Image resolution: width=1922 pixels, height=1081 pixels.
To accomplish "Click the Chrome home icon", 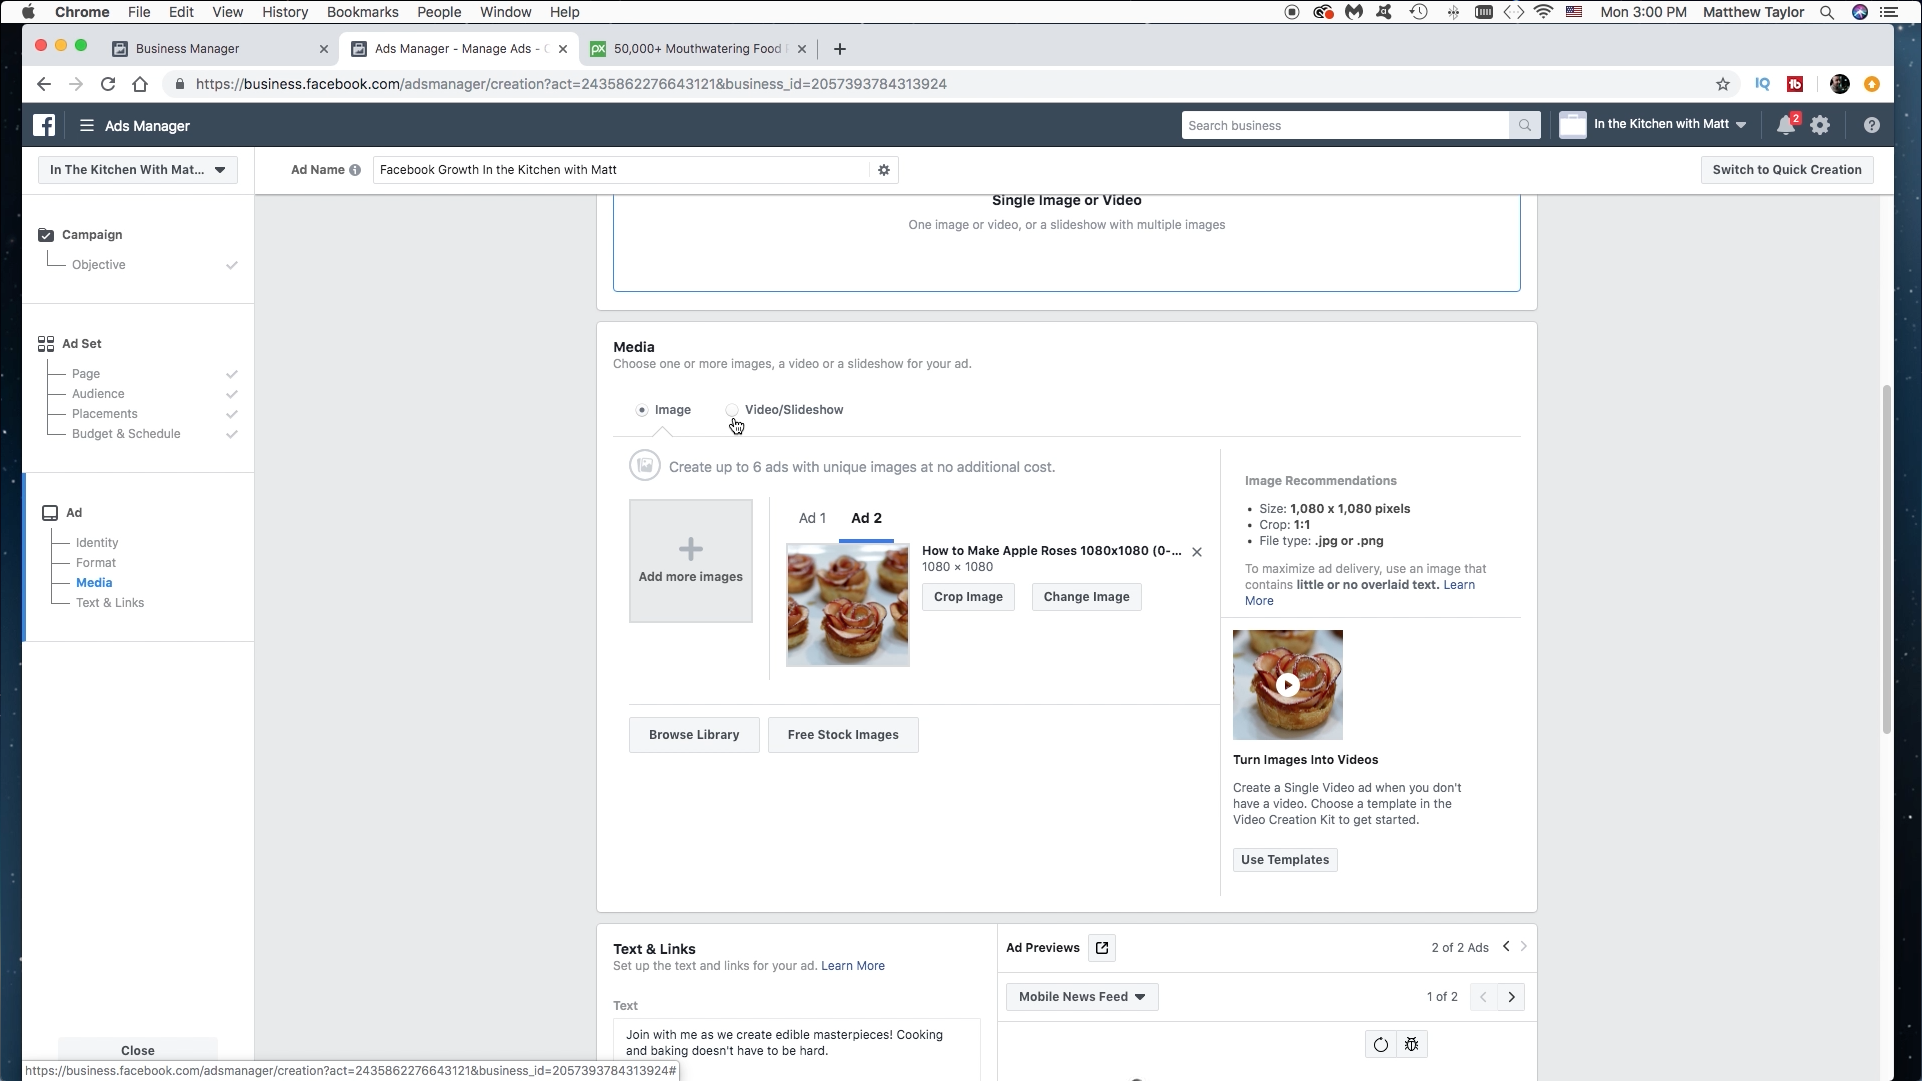I will [140, 84].
